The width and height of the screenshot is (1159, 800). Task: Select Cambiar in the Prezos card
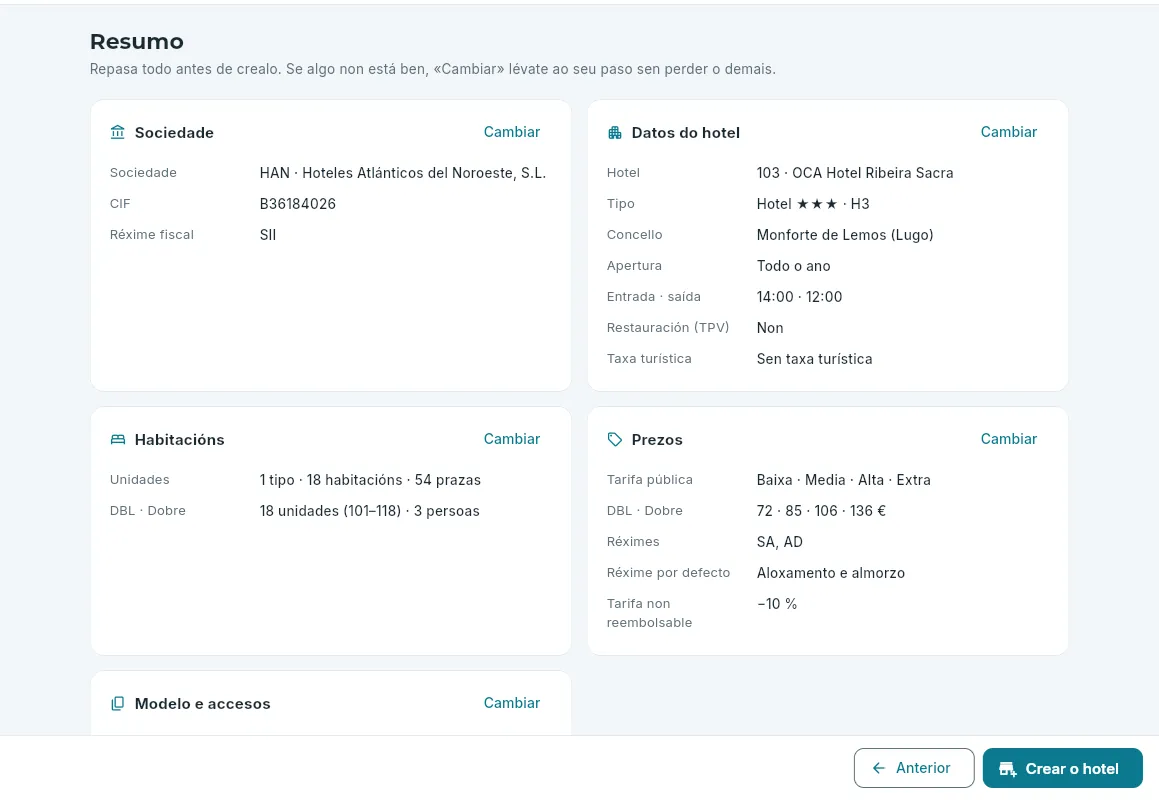coord(1008,438)
